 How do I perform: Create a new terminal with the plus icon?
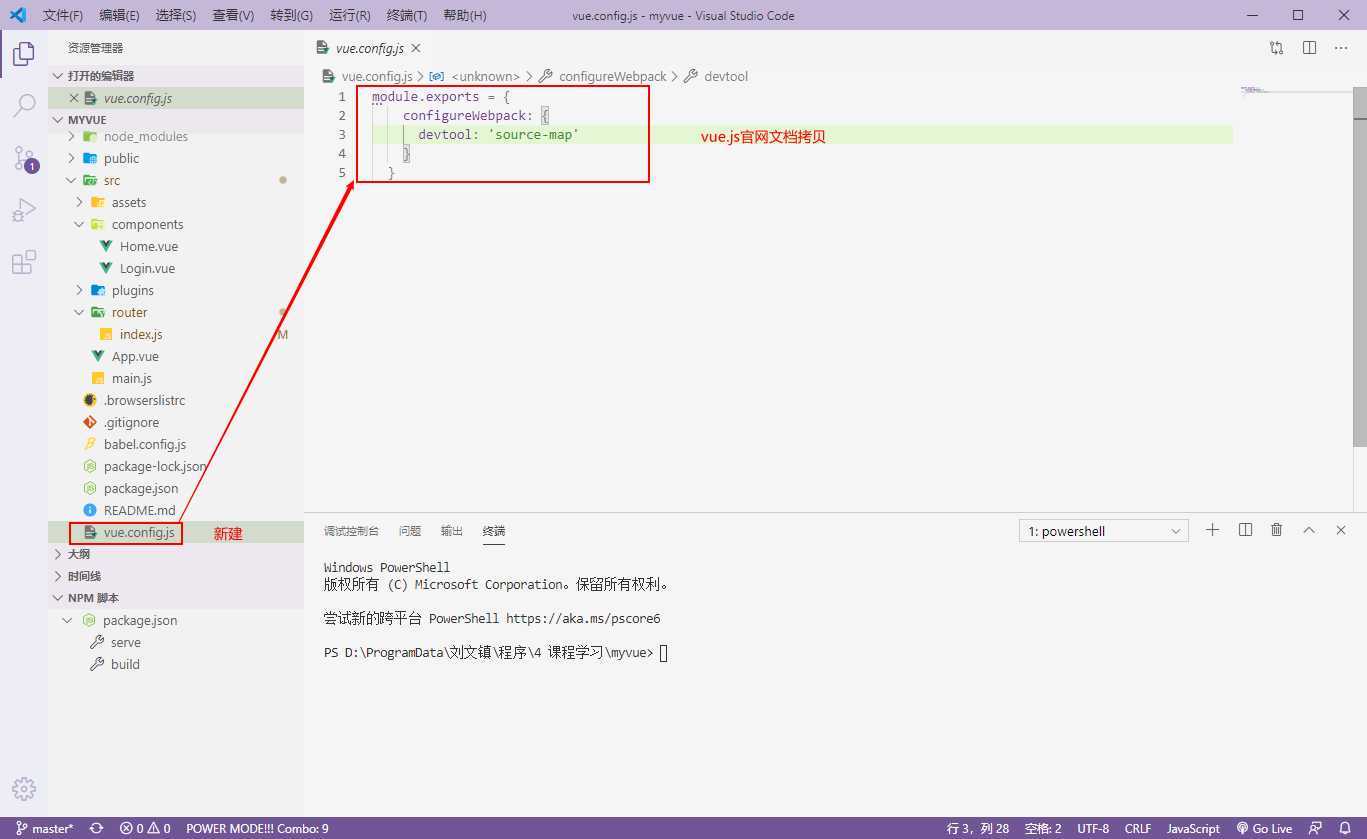[x=1213, y=530]
